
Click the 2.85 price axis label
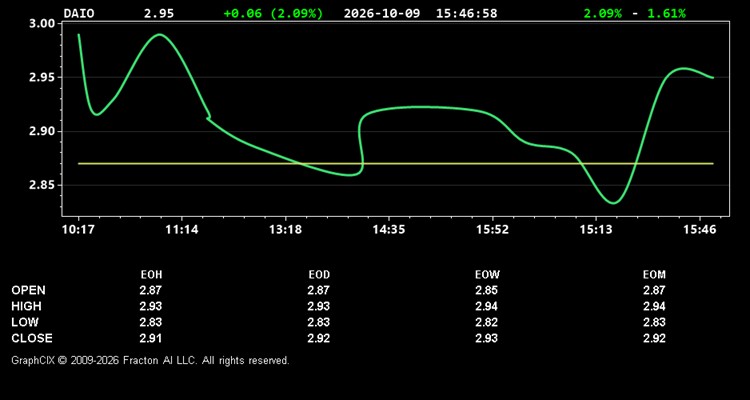pyautogui.click(x=43, y=185)
